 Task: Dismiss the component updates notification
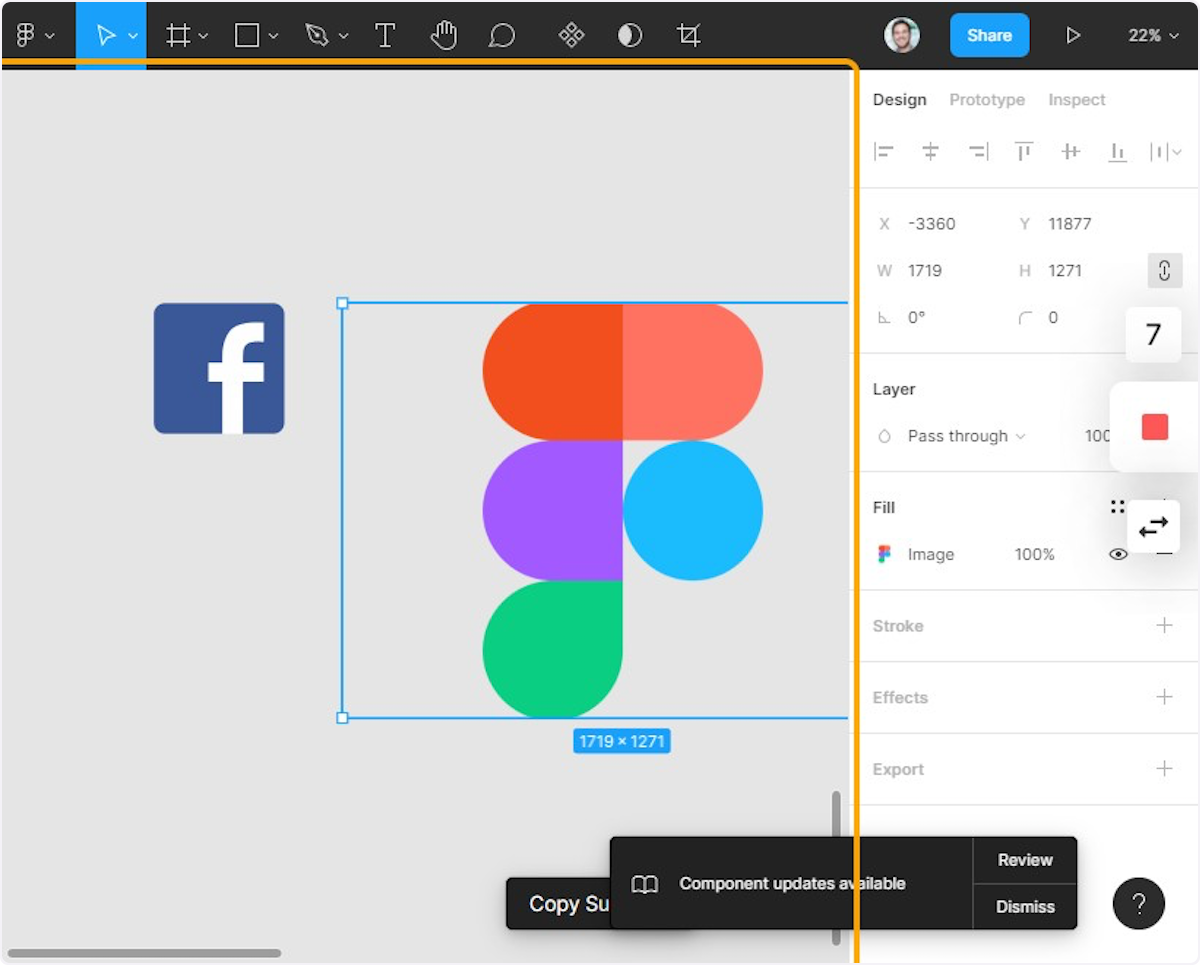pyautogui.click(x=1025, y=907)
